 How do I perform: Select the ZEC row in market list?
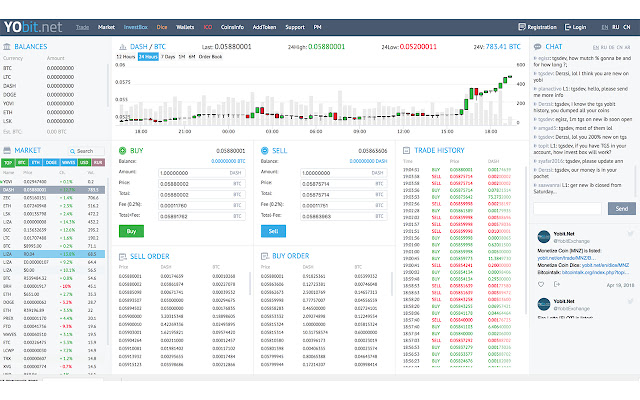click(53, 198)
